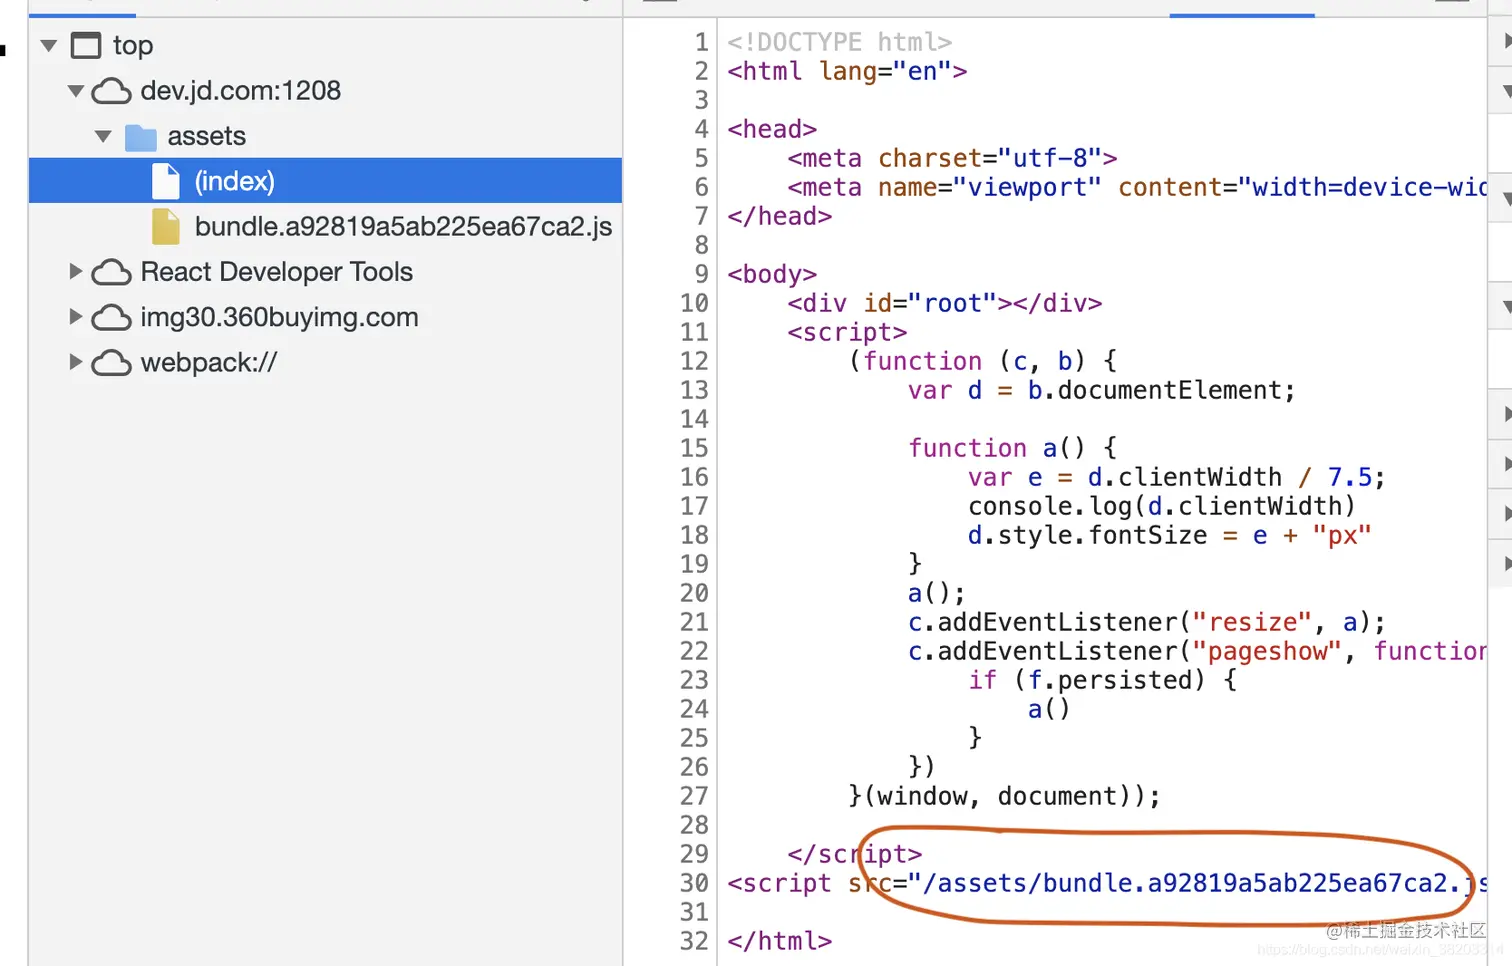Click the blue assets folder icon
Viewport: 1512px width, 966px height.
point(140,137)
